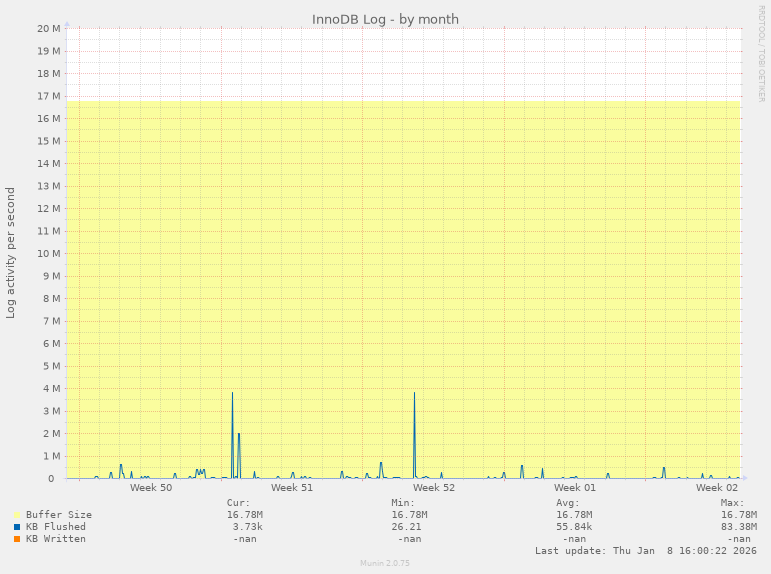Viewport: 771px width, 574px height.
Task: Click the 'Munin 2.0.75' footer text
Action: (385, 563)
